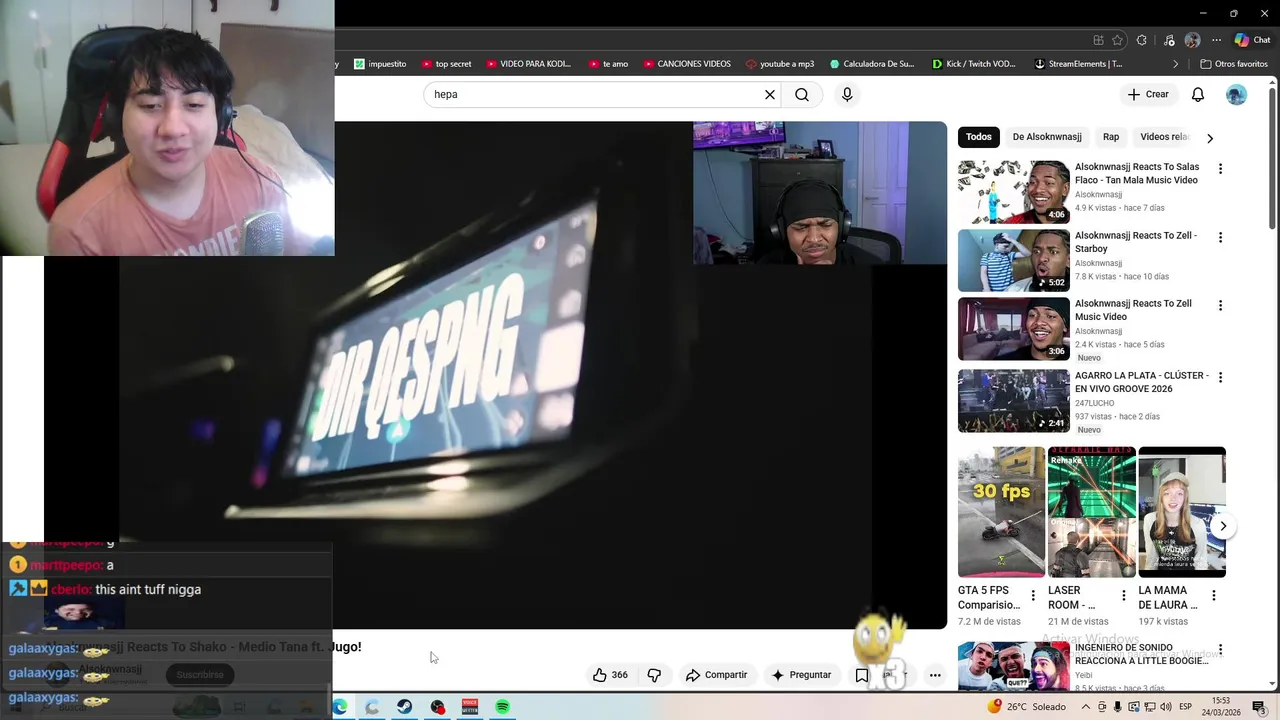Open LA MAMA DE LAURA short
This screenshot has width=1280, height=720.
(x=1181, y=512)
